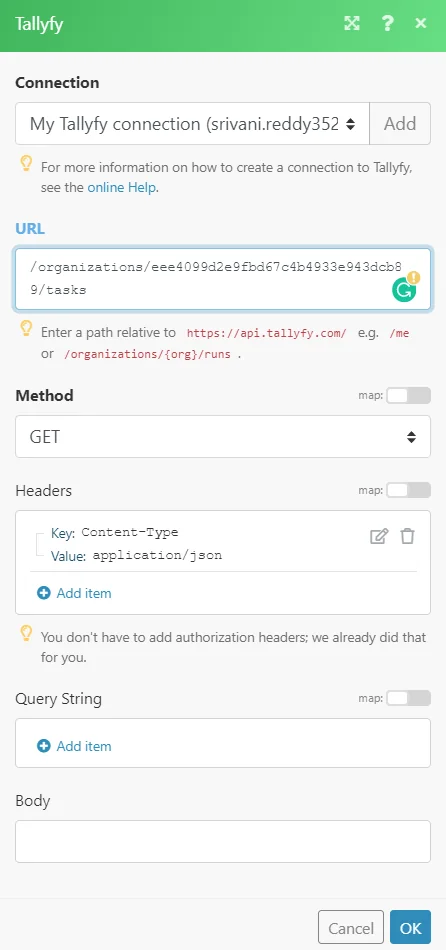Toggle the map switch for Method
Viewport: 446px width, 950px height.
[x=408, y=396]
